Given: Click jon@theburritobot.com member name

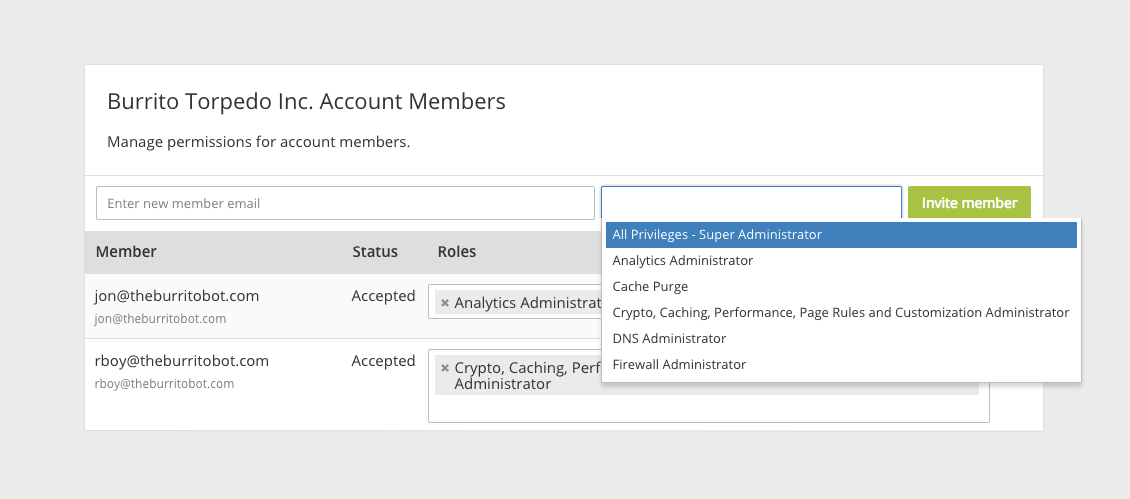Looking at the screenshot, I should click(x=177, y=296).
